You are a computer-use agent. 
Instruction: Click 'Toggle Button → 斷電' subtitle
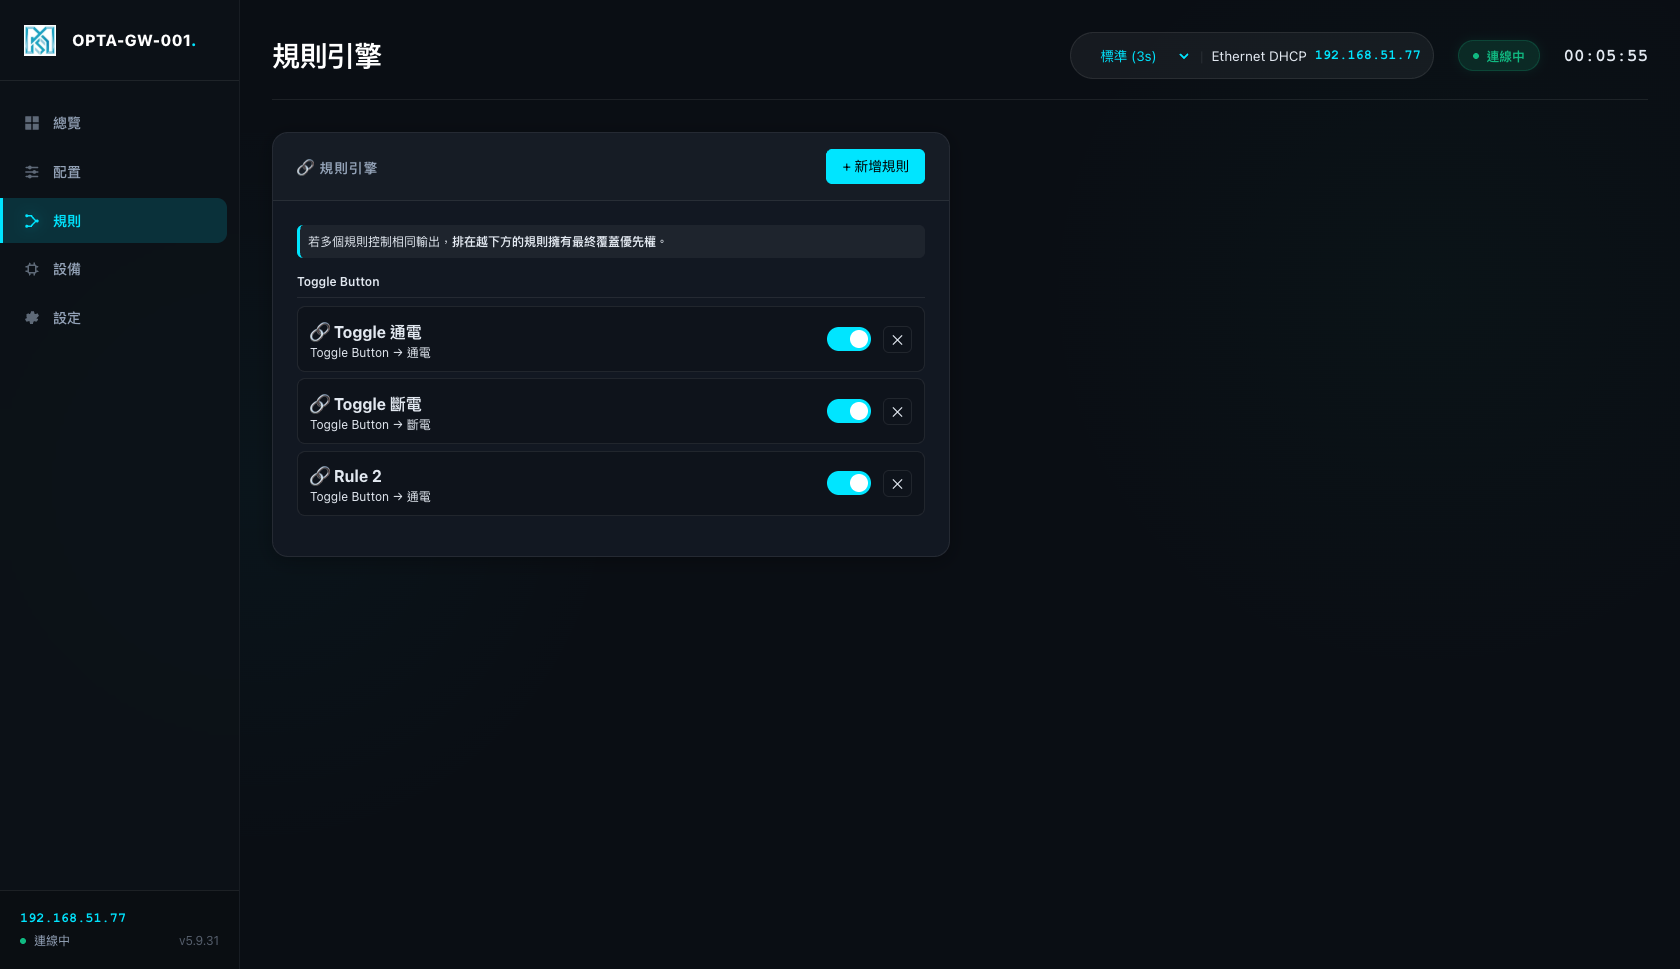(x=370, y=425)
